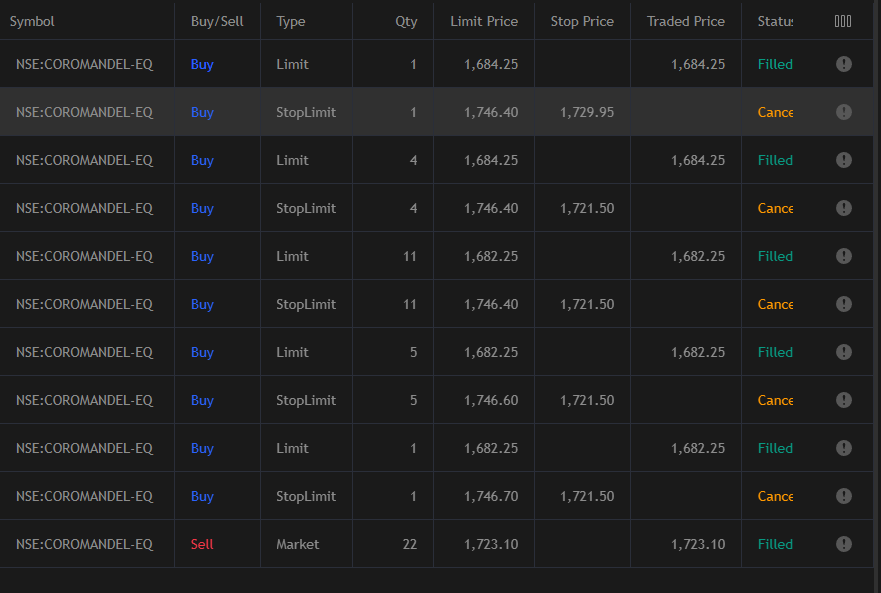Viewport: 881px width, 593px height.
Task: Click the Cancelled status on the second row
Action: (775, 111)
